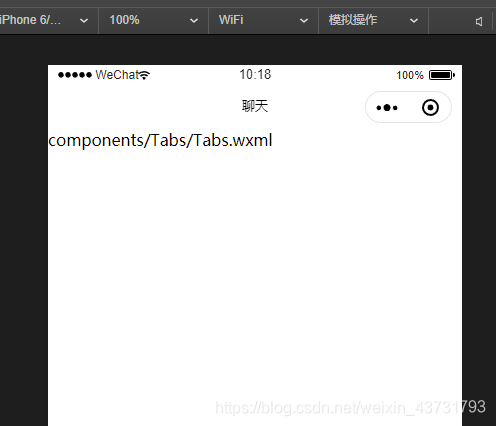Click the WiFi signal icon beside WeChat
The height and width of the screenshot is (426, 496).
point(144,75)
